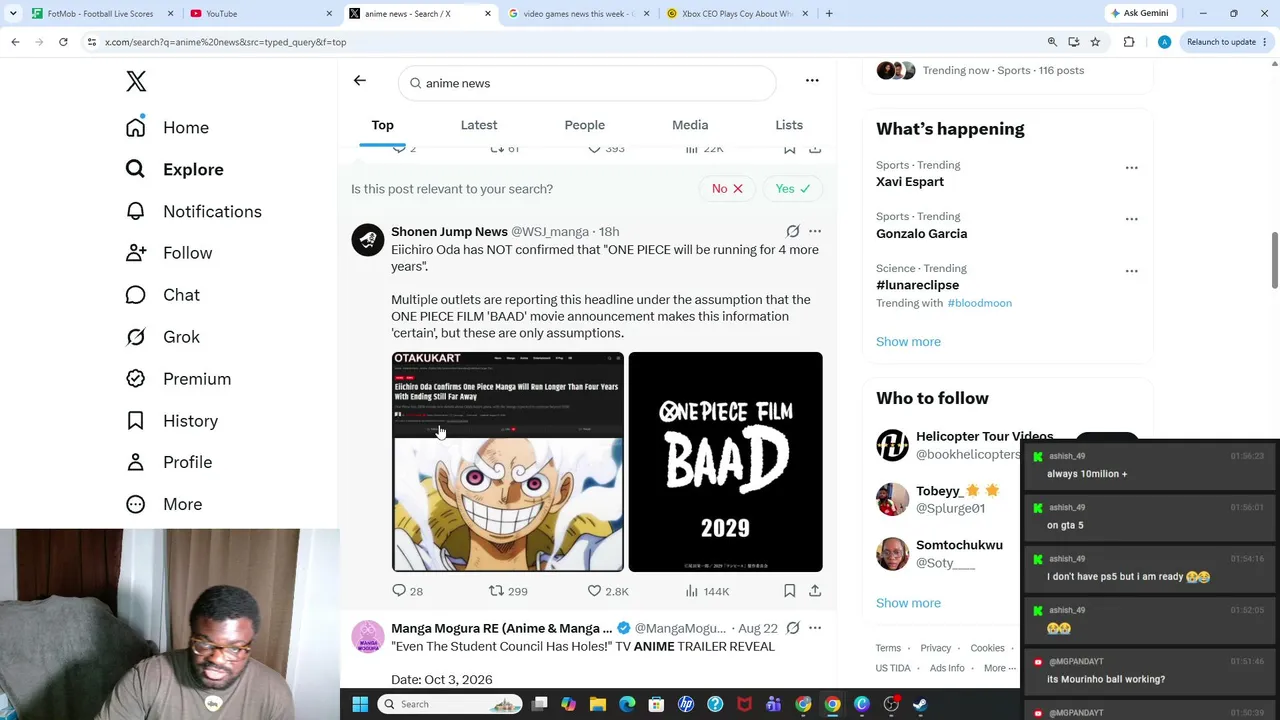Viewport: 1280px width, 720px height.
Task: Open the sidebar More menu
Action: 165,504
